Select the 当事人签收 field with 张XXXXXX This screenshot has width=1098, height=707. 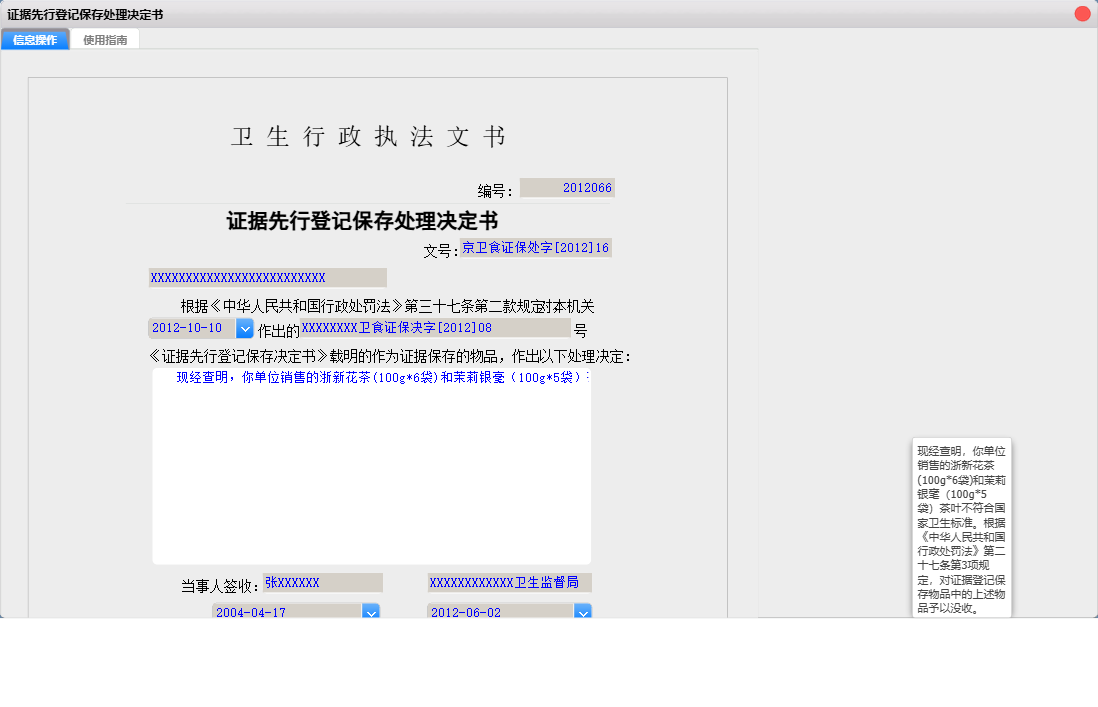pyautogui.click(x=322, y=583)
